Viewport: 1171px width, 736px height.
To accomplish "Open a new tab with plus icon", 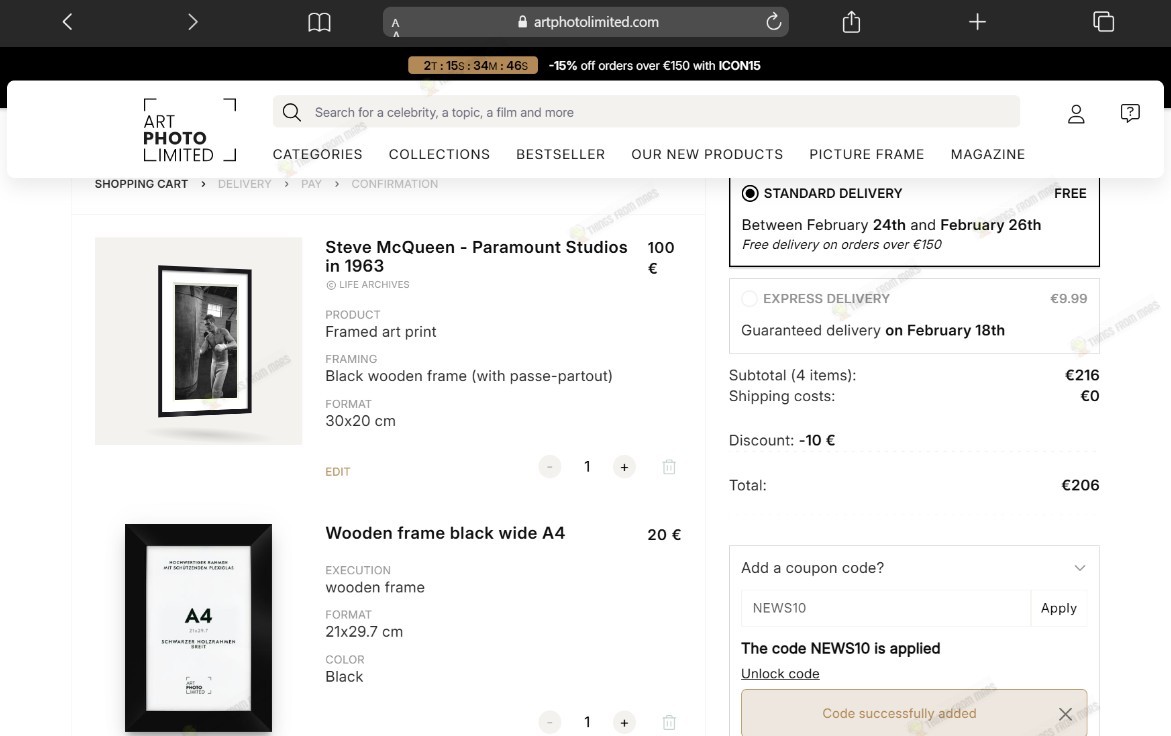I will (x=977, y=22).
